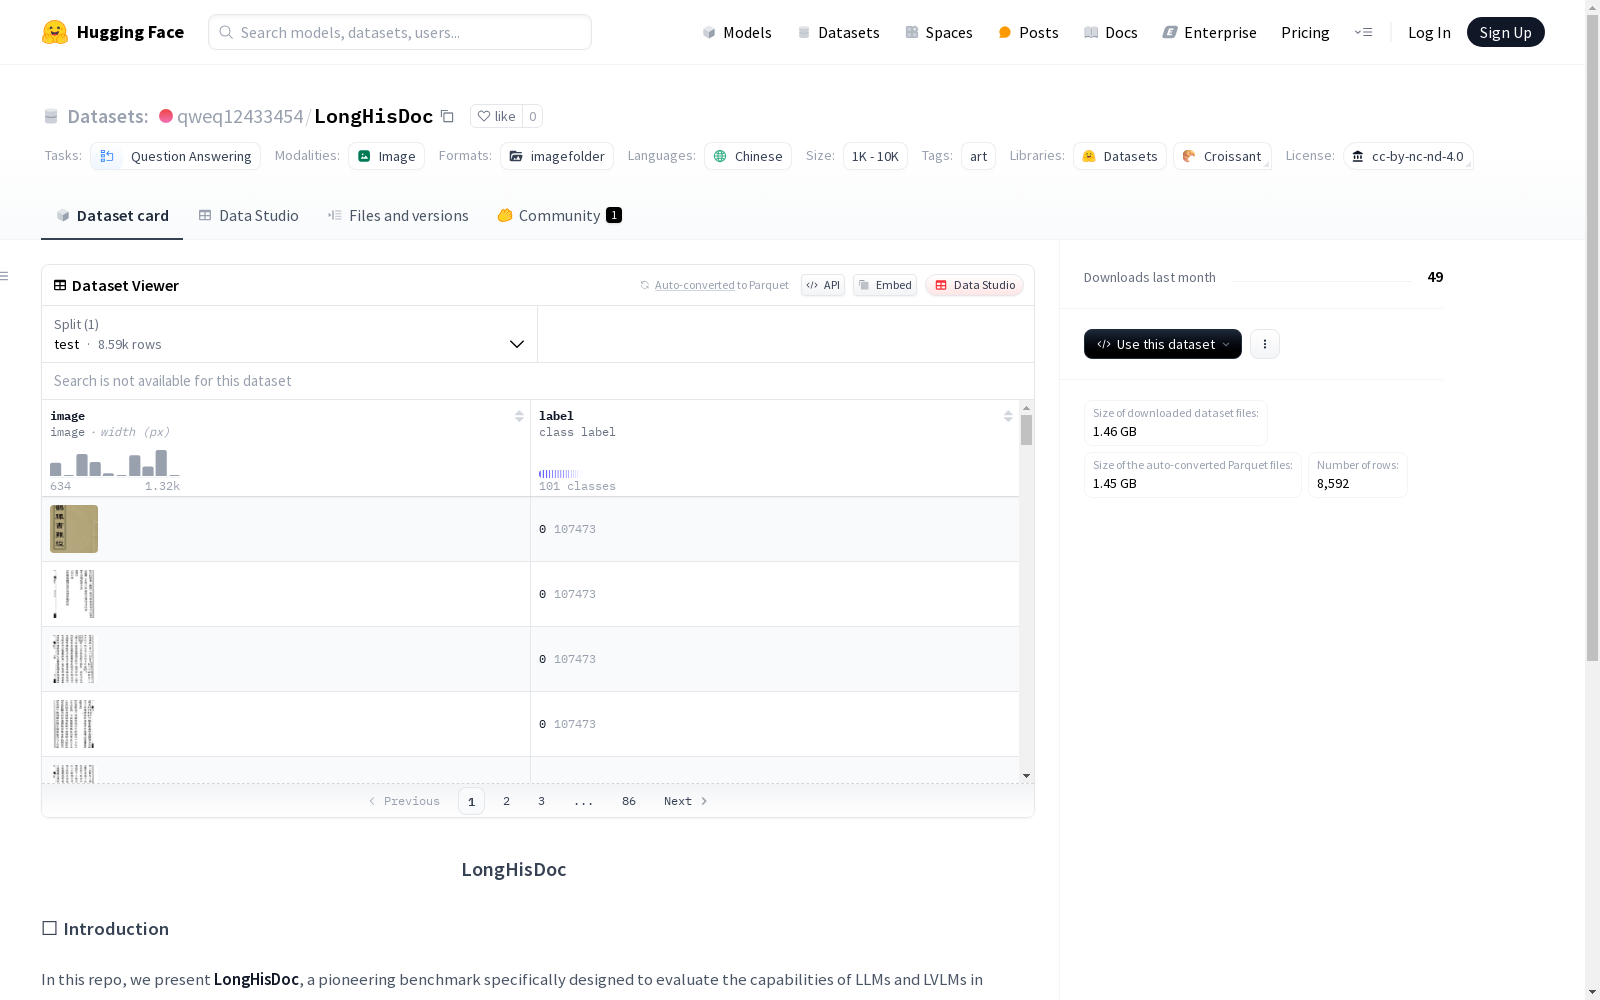Viewport: 1600px width, 1000px height.
Task: Click the Datasets breadcrumb icon
Action: [x=51, y=116]
